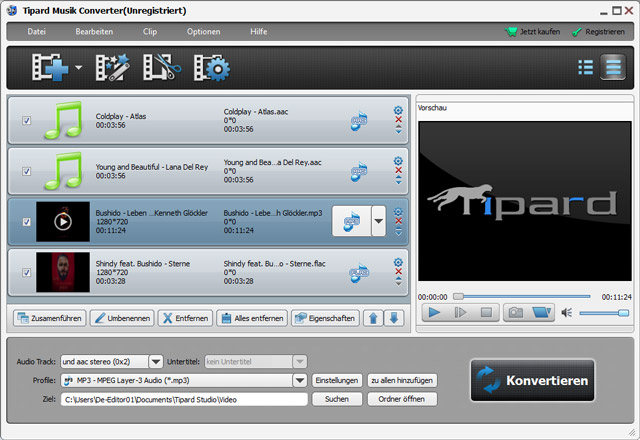Move selected item up with arrow button
Viewport: 640px width, 440px height.
point(373,318)
